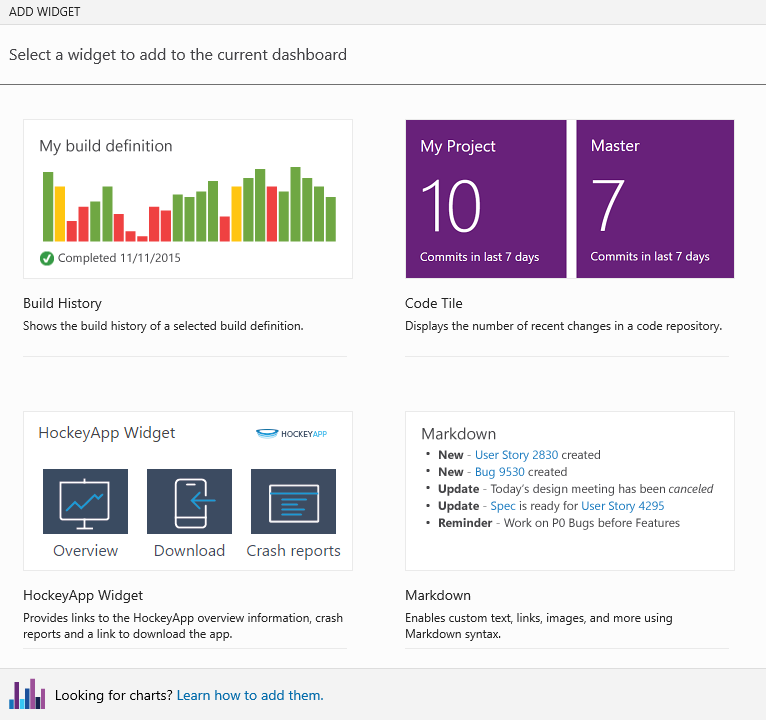766x720 pixels.
Task: Click the Completed 11/11/2015 status text
Action: [x=119, y=258]
